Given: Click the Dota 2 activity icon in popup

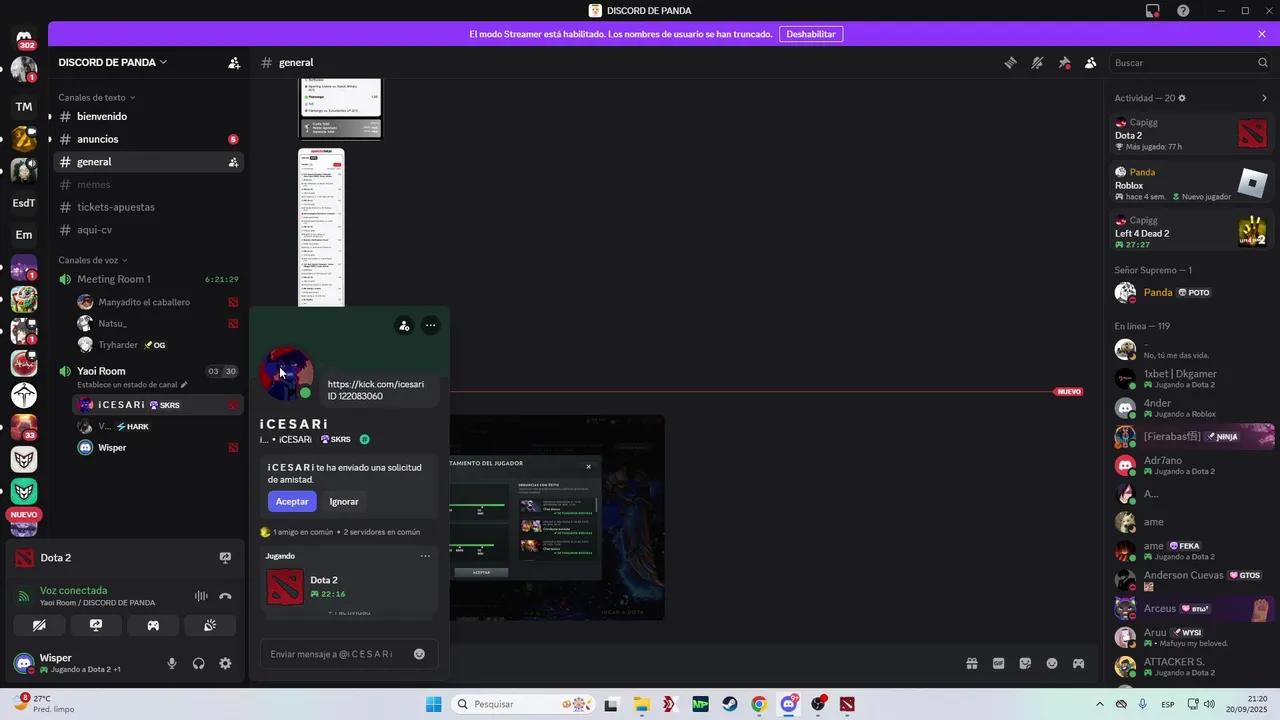Looking at the screenshot, I should [x=285, y=587].
